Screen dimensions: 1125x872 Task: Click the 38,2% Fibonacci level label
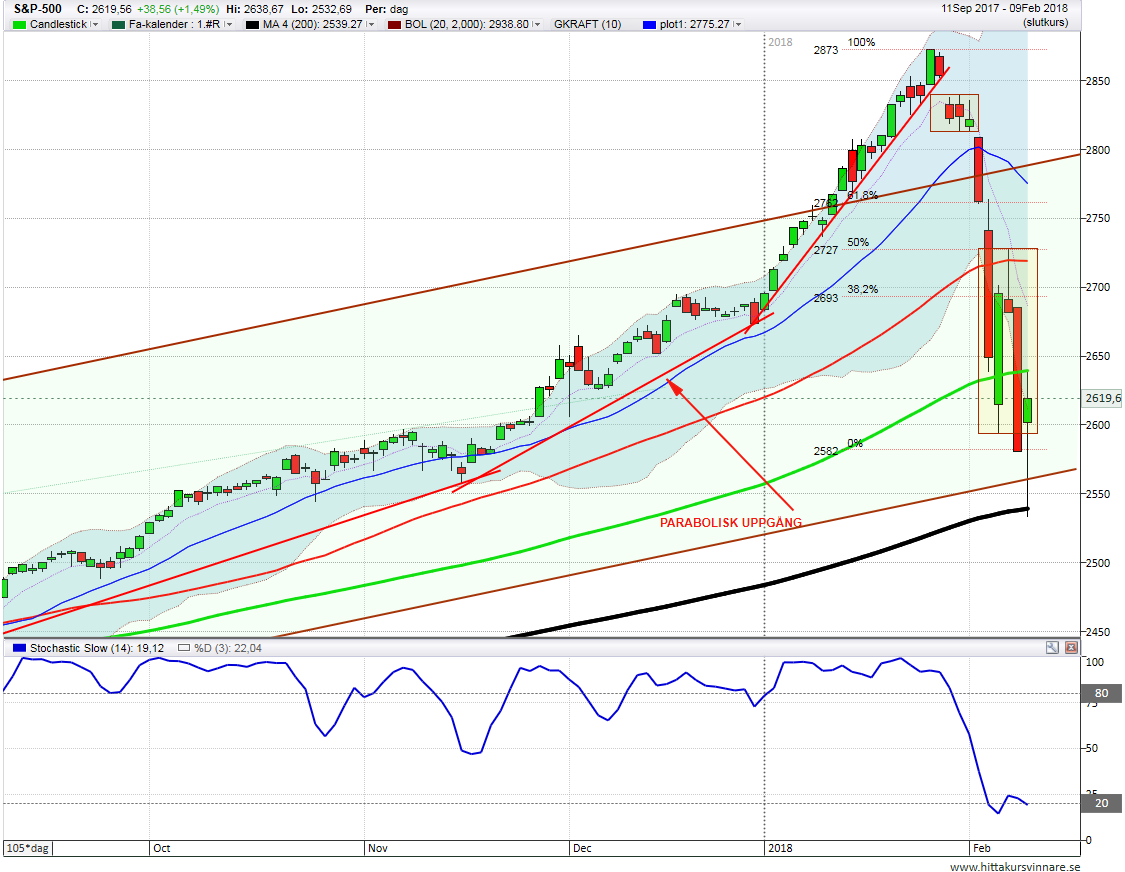pos(862,289)
